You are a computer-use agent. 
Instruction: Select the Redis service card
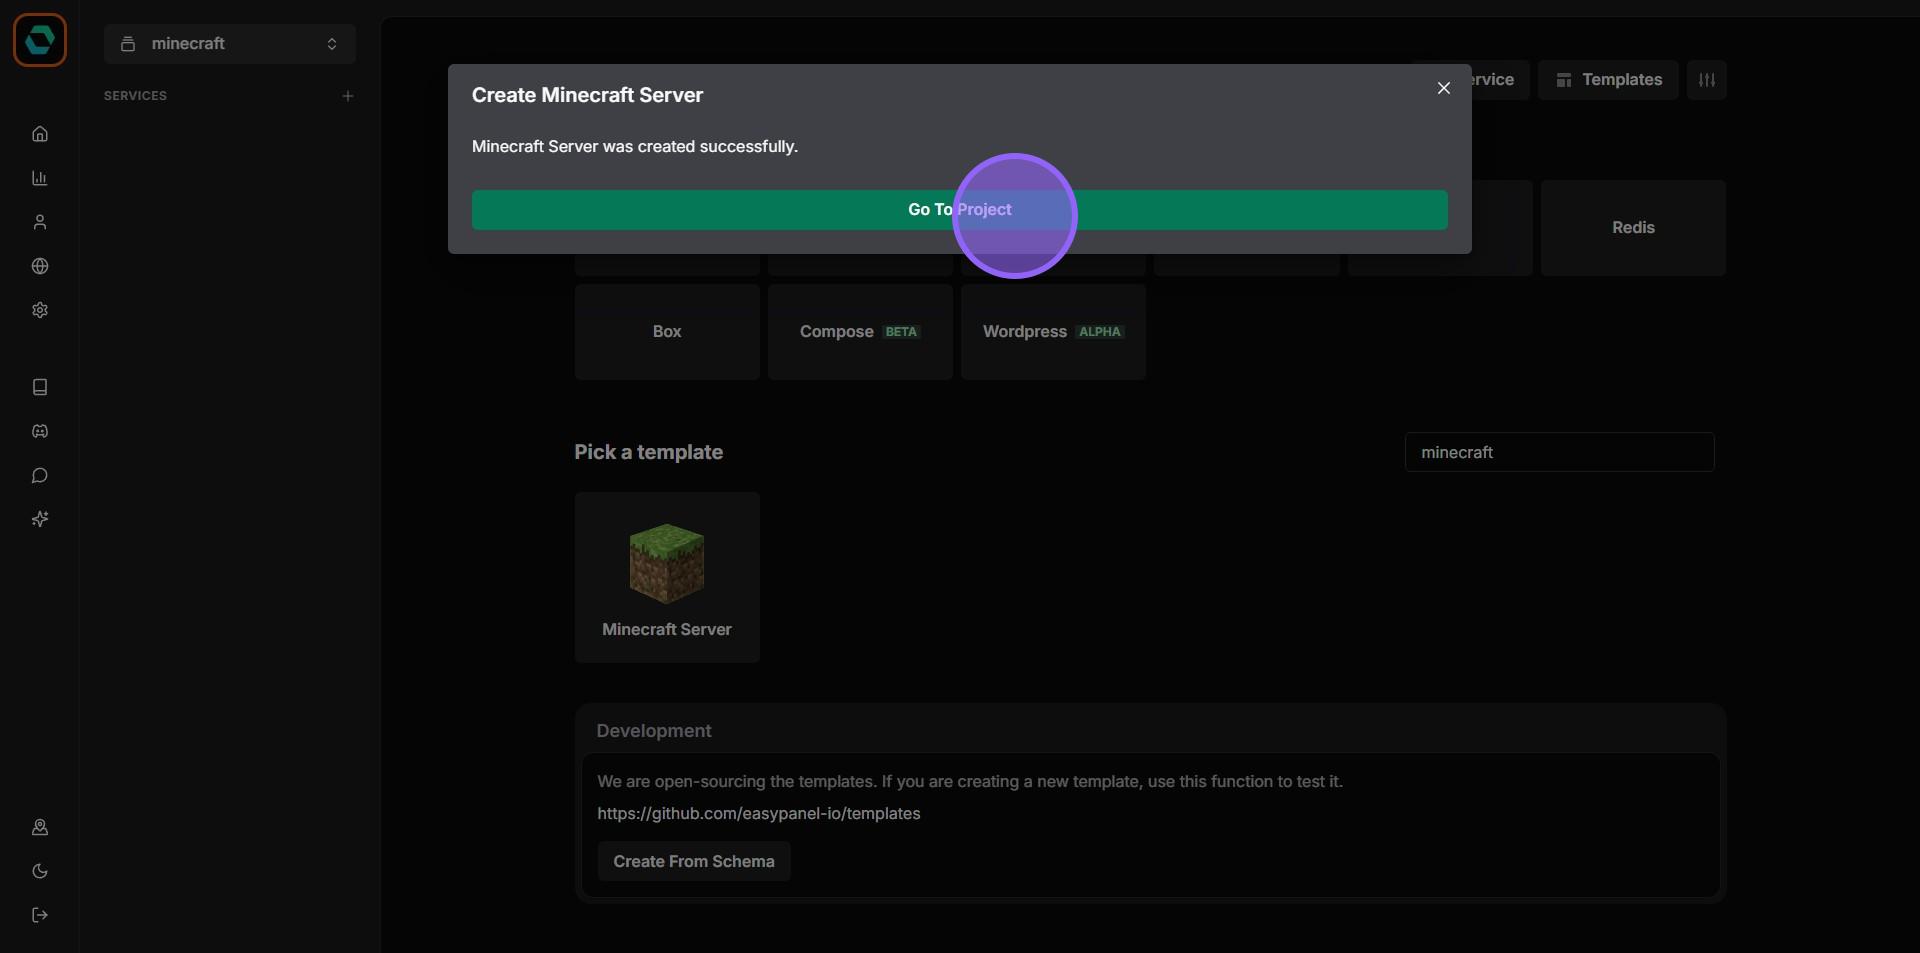tap(1633, 228)
